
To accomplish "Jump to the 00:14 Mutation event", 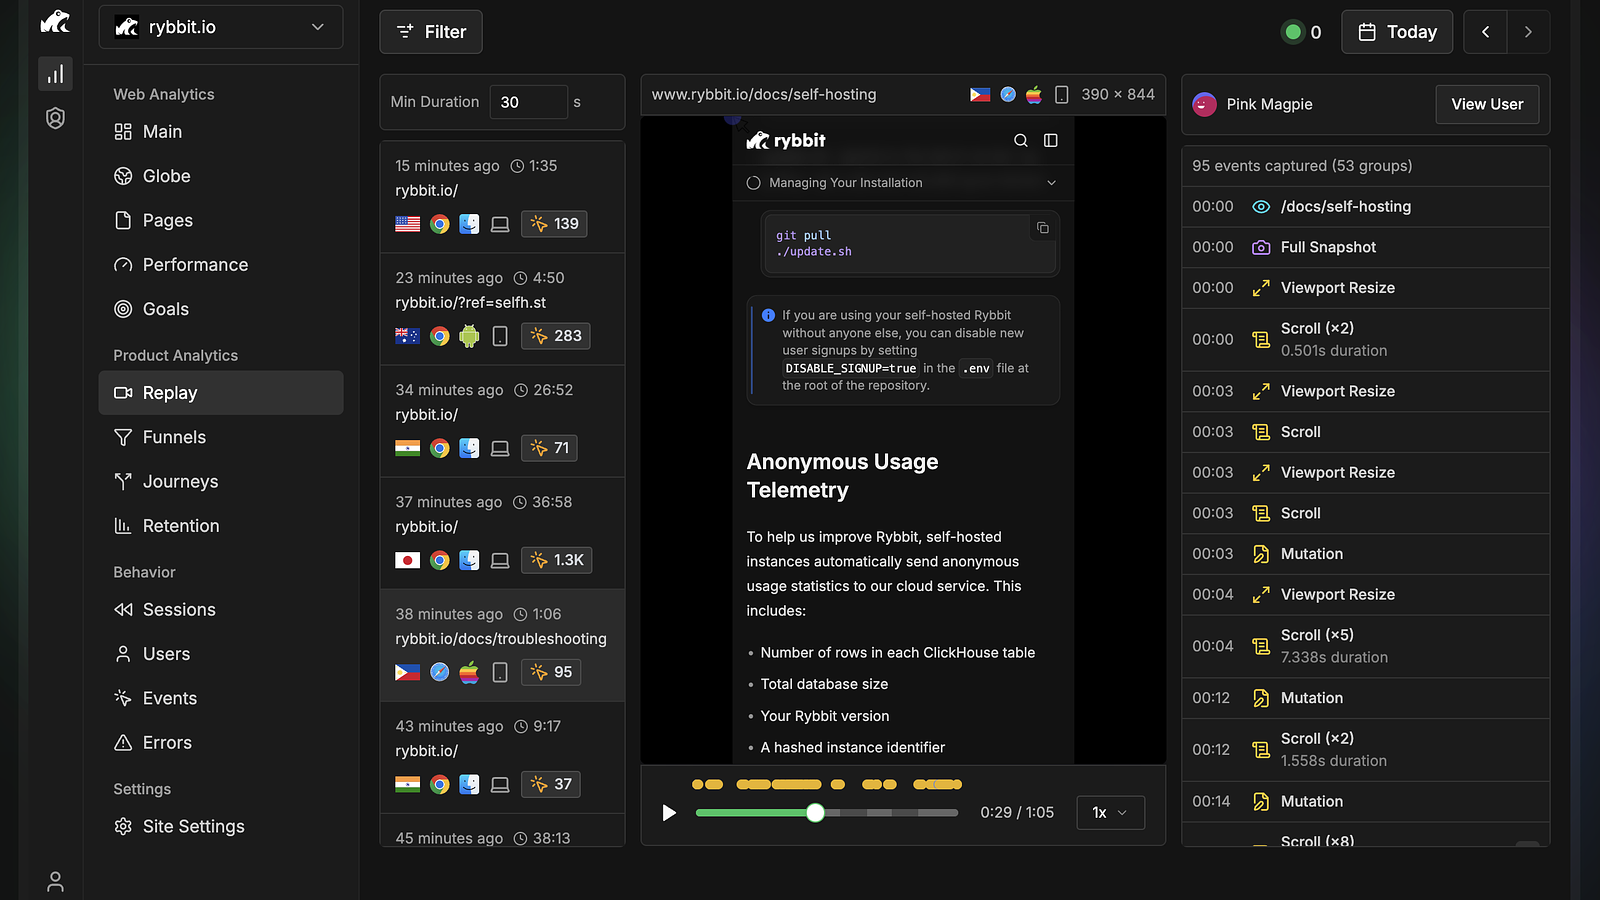I will click(1365, 802).
